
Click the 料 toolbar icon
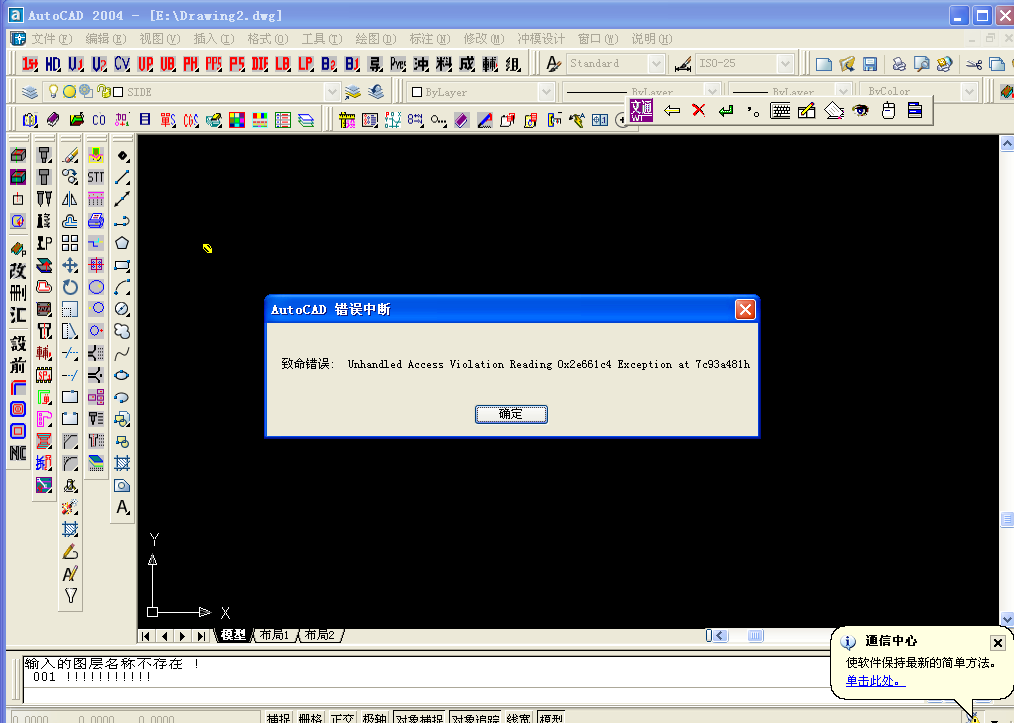444,64
